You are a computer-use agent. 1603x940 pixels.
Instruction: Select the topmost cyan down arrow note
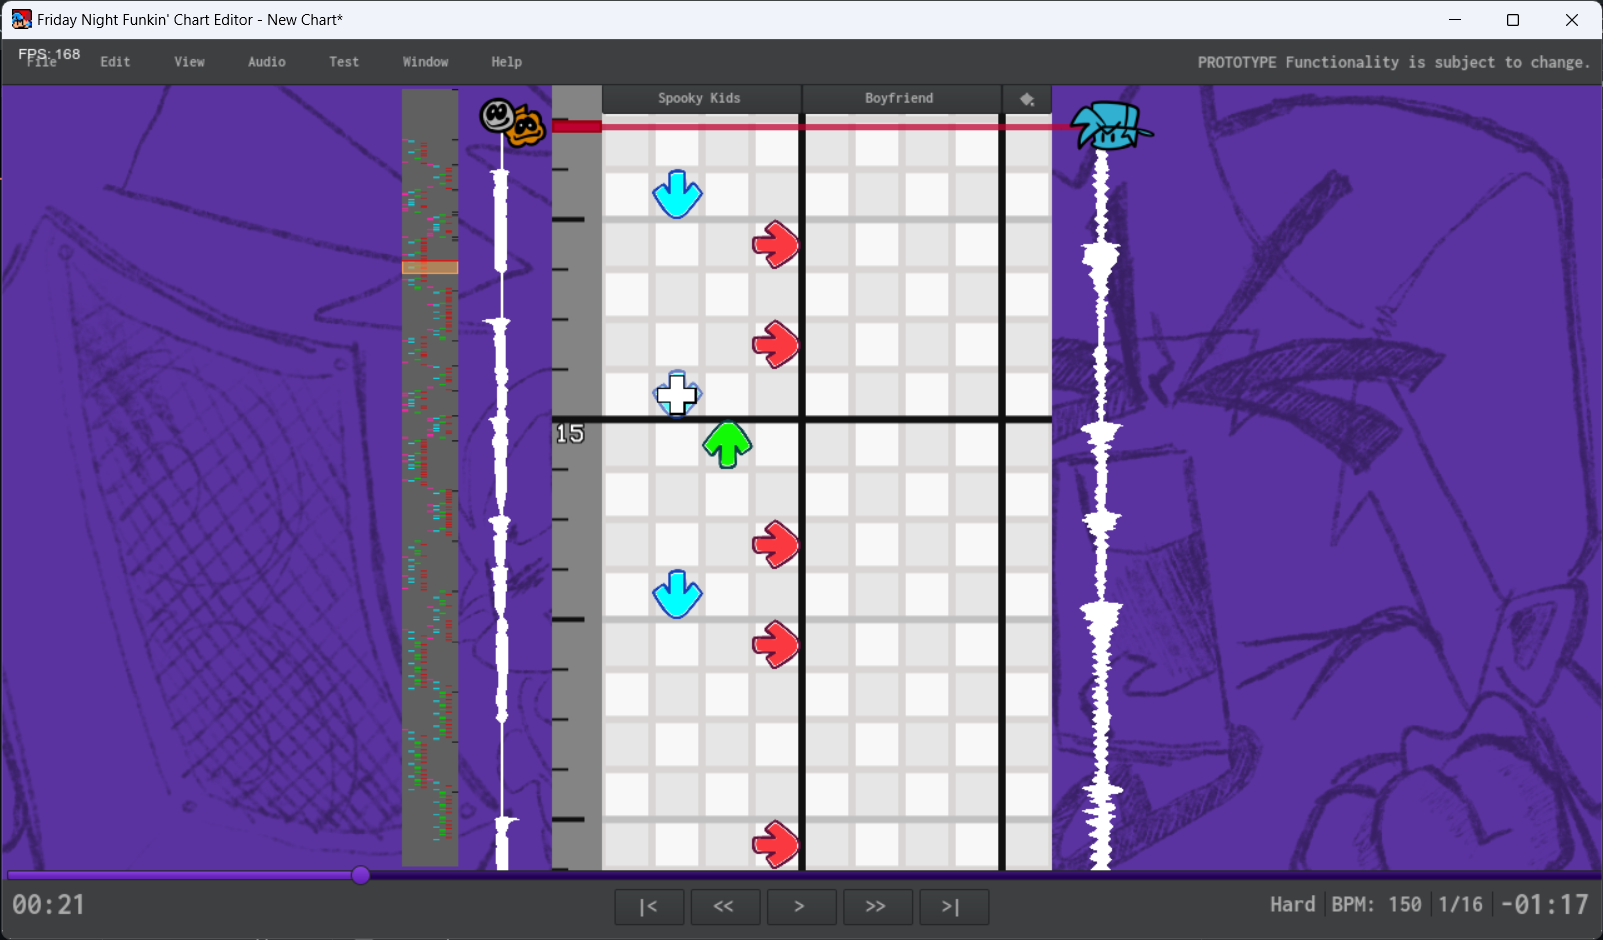click(x=677, y=194)
